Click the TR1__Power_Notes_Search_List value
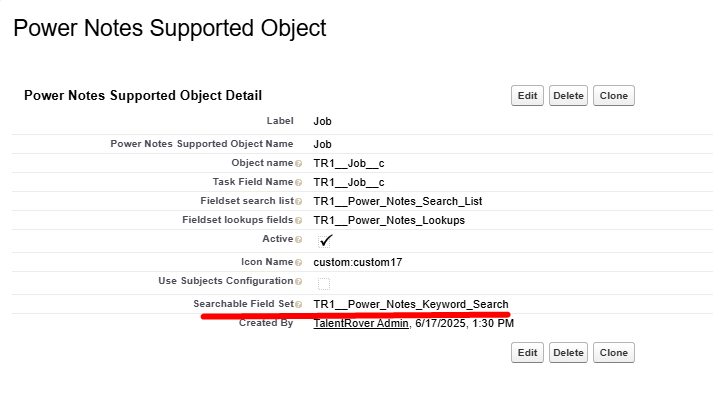 pos(398,202)
